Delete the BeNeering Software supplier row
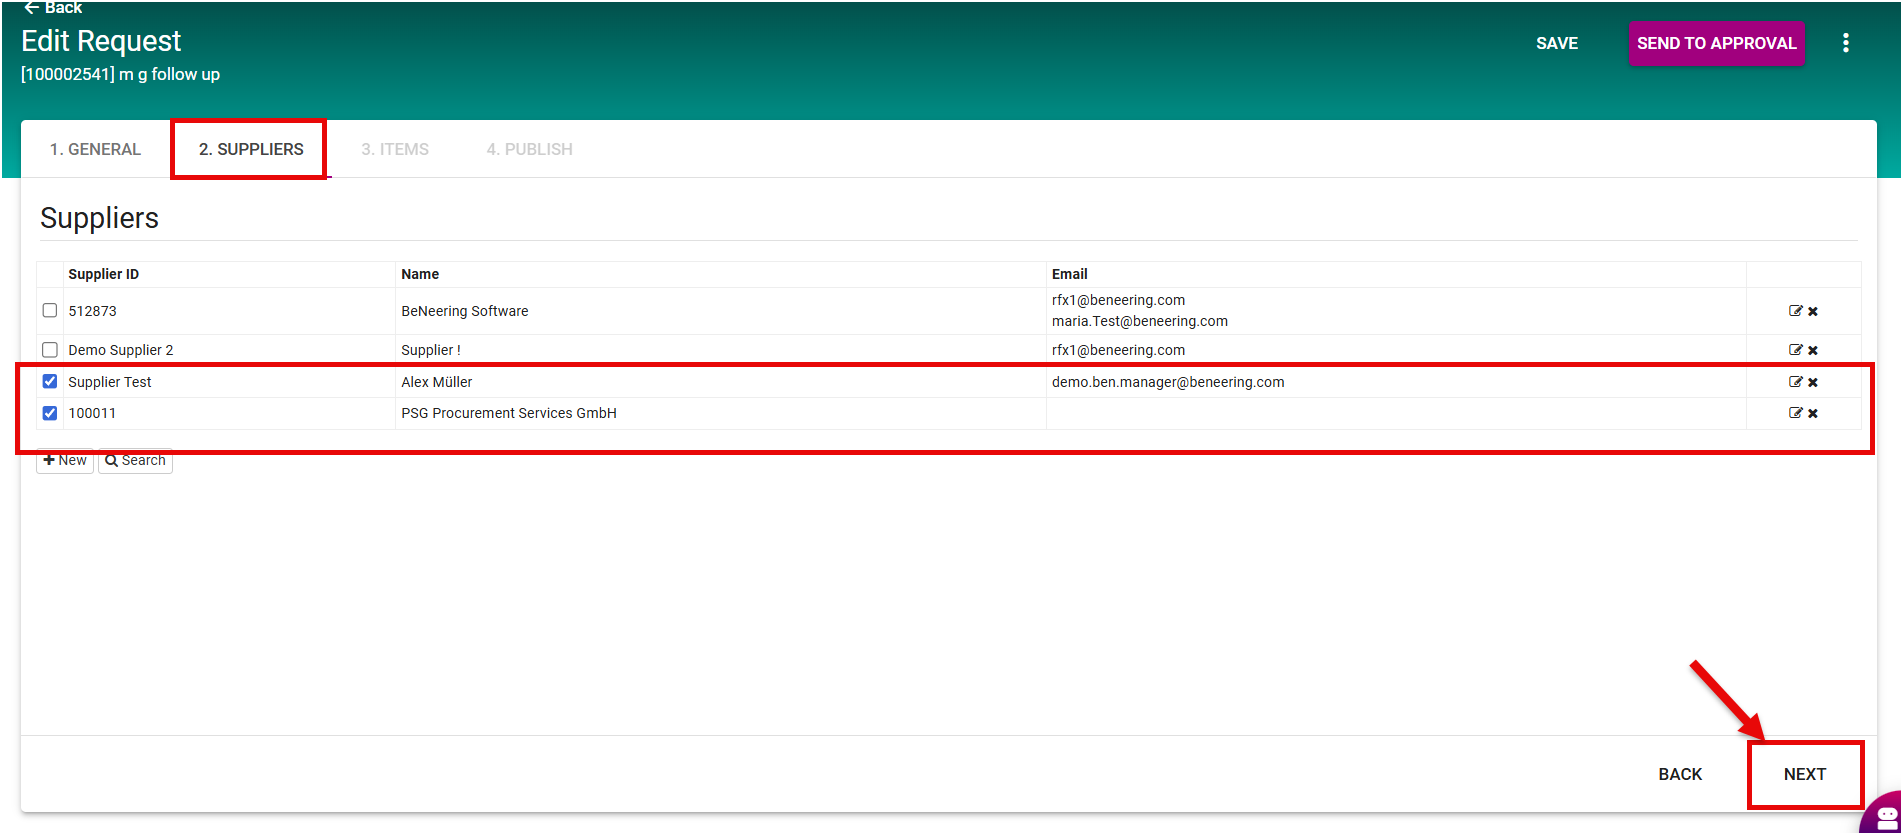Viewport: 1903px width, 835px height. [1813, 312]
